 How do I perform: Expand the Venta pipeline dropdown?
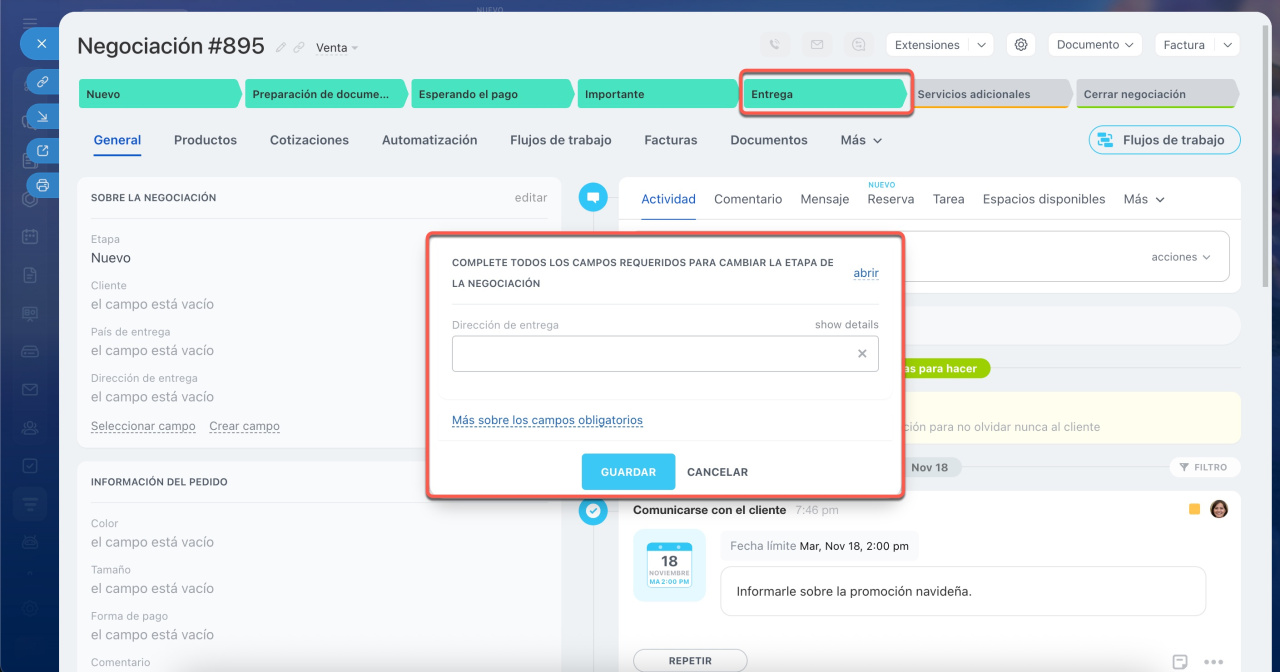tap(337, 48)
